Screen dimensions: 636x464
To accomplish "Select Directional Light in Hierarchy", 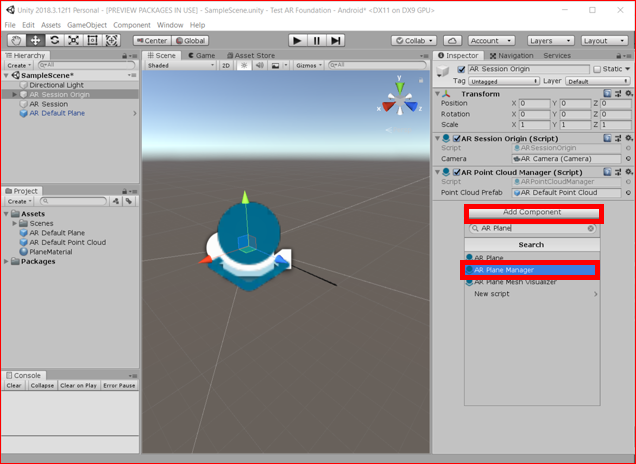I will pyautogui.click(x=56, y=85).
